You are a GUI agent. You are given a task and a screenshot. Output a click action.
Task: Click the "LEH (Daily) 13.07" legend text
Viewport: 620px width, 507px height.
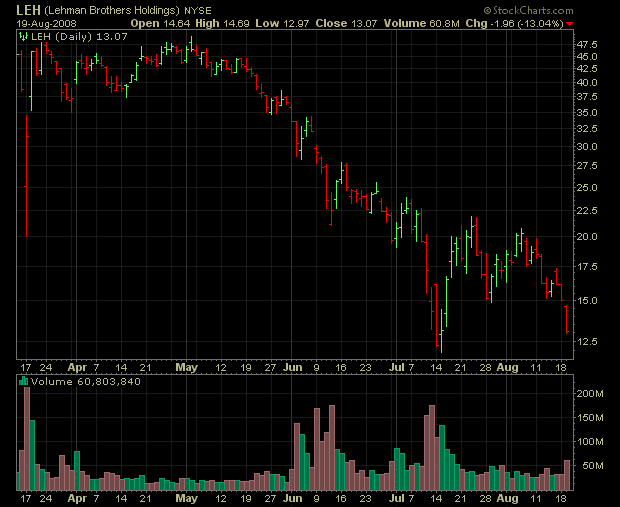click(79, 37)
